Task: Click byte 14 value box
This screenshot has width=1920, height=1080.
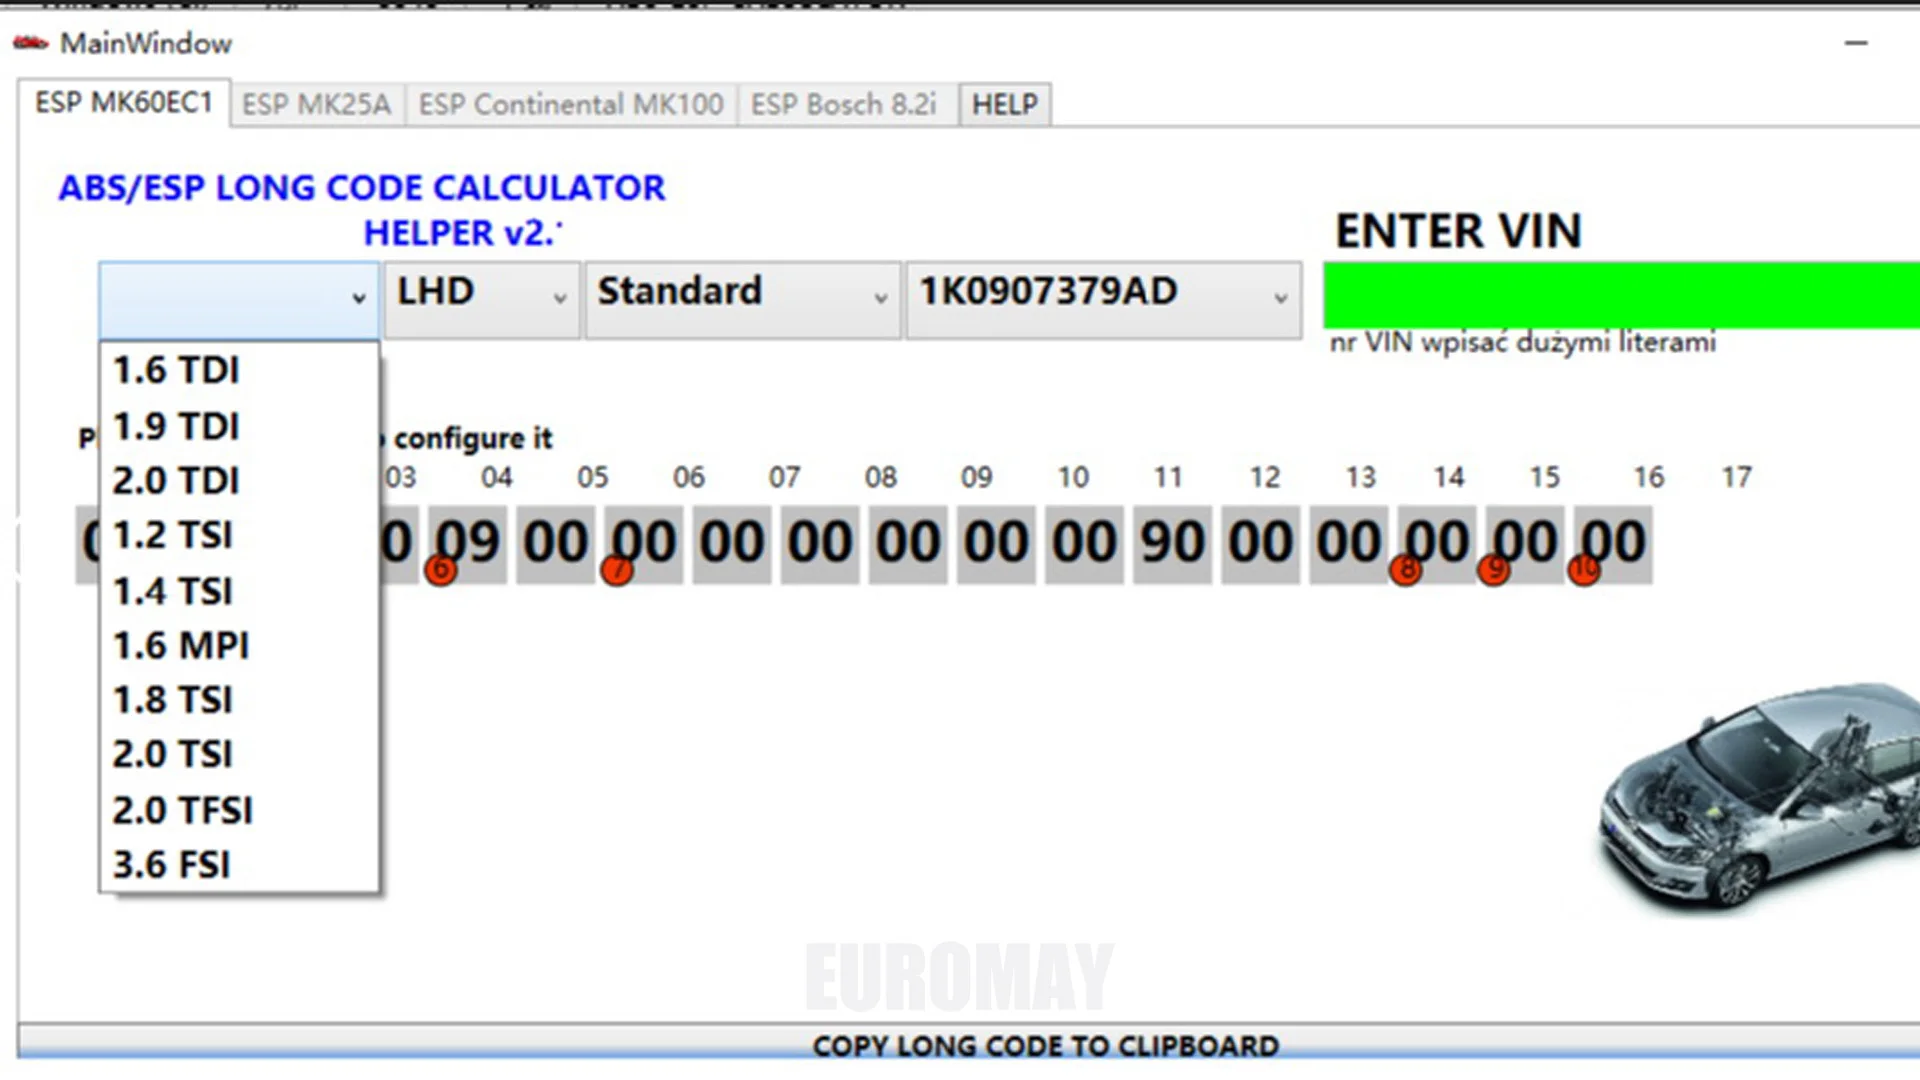Action: pyautogui.click(x=1348, y=544)
